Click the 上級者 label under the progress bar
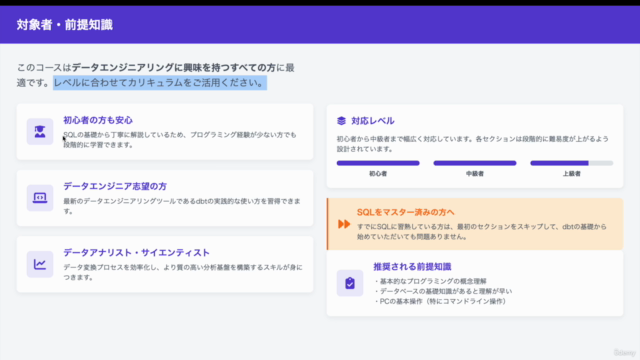This screenshot has height=360, width=640. coord(571,174)
